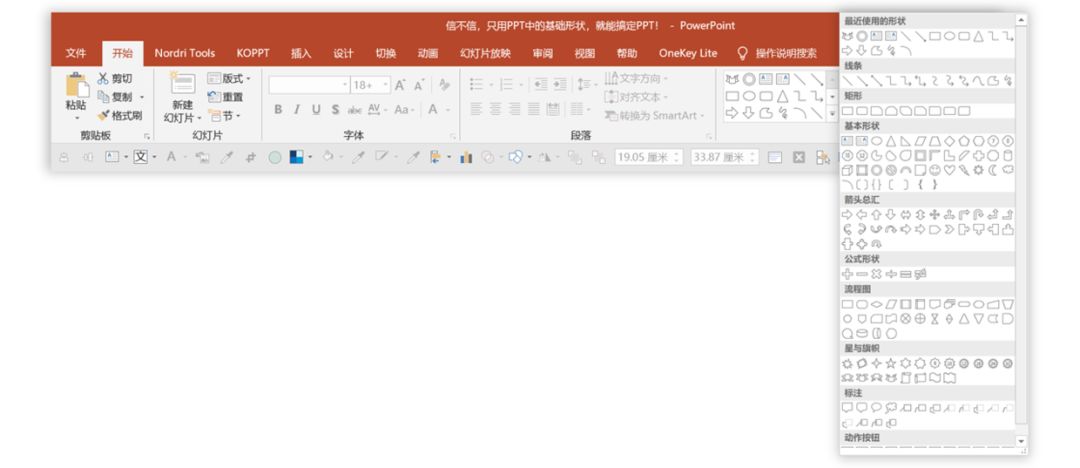
Task: Click the New Slide (新建幻灯片) icon
Action: 183,83
